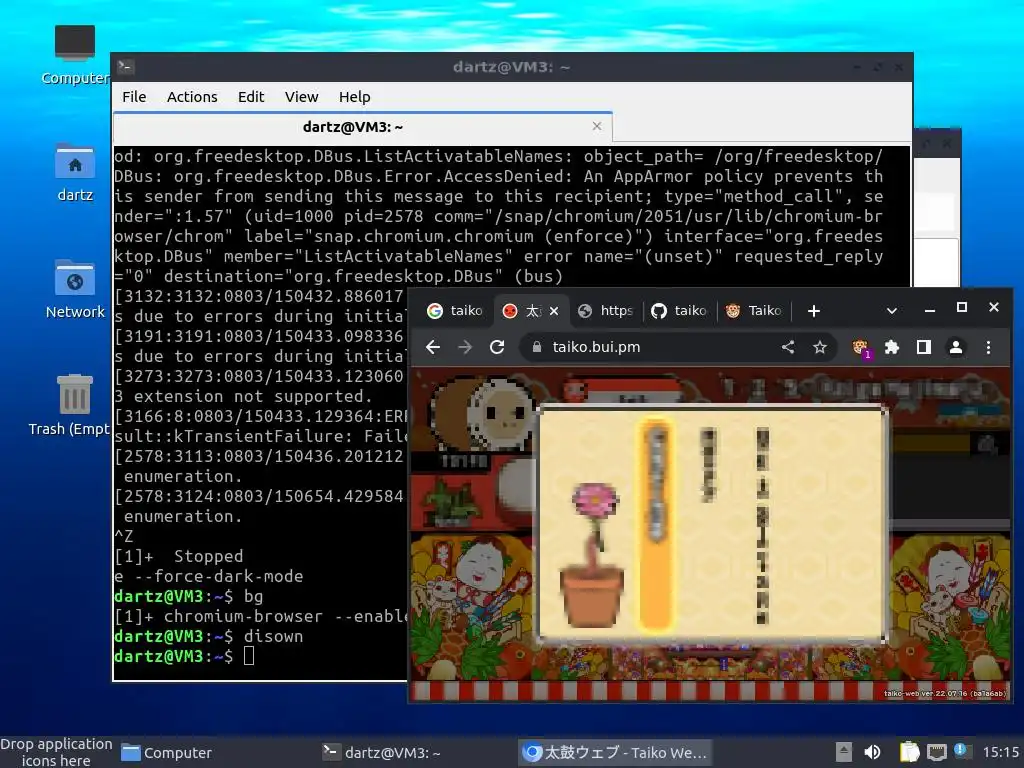The height and width of the screenshot is (768, 1024).
Task: Switch to Taiko Web browser in taskbar
Action: (615, 753)
